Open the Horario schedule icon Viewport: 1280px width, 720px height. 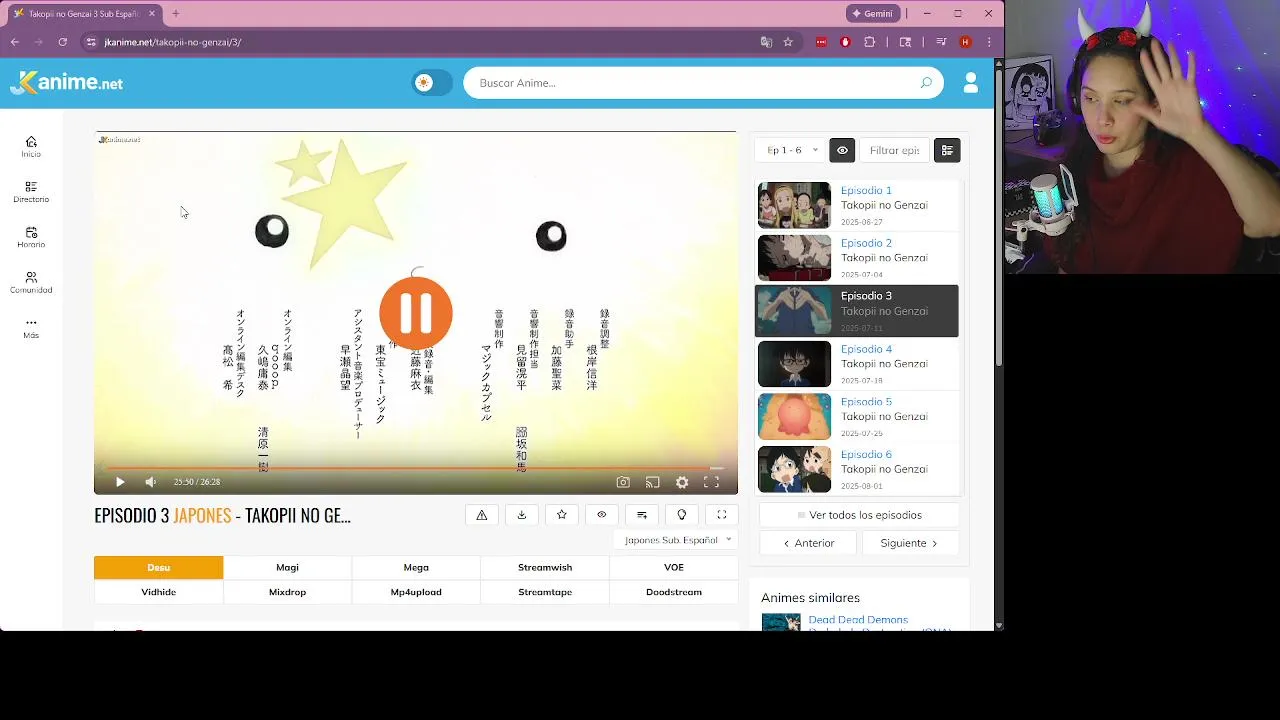(31, 237)
